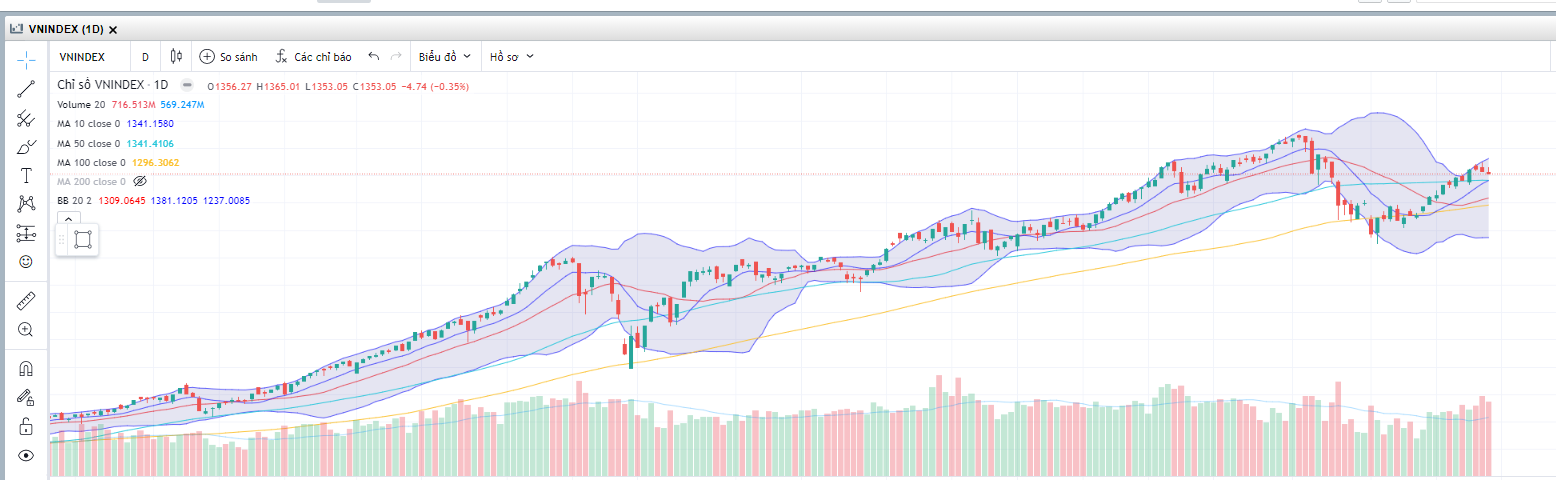Choose the pitchfork drawing tool
The width and height of the screenshot is (1556, 480).
26,118
